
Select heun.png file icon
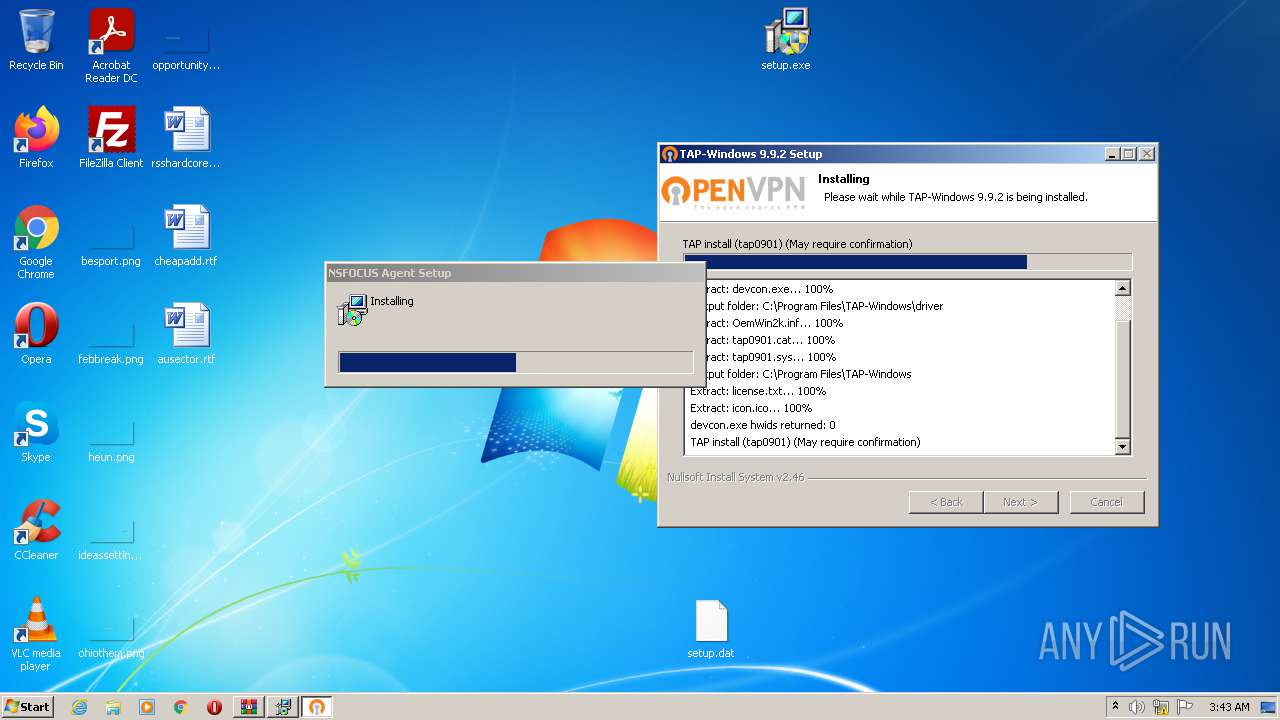(111, 438)
